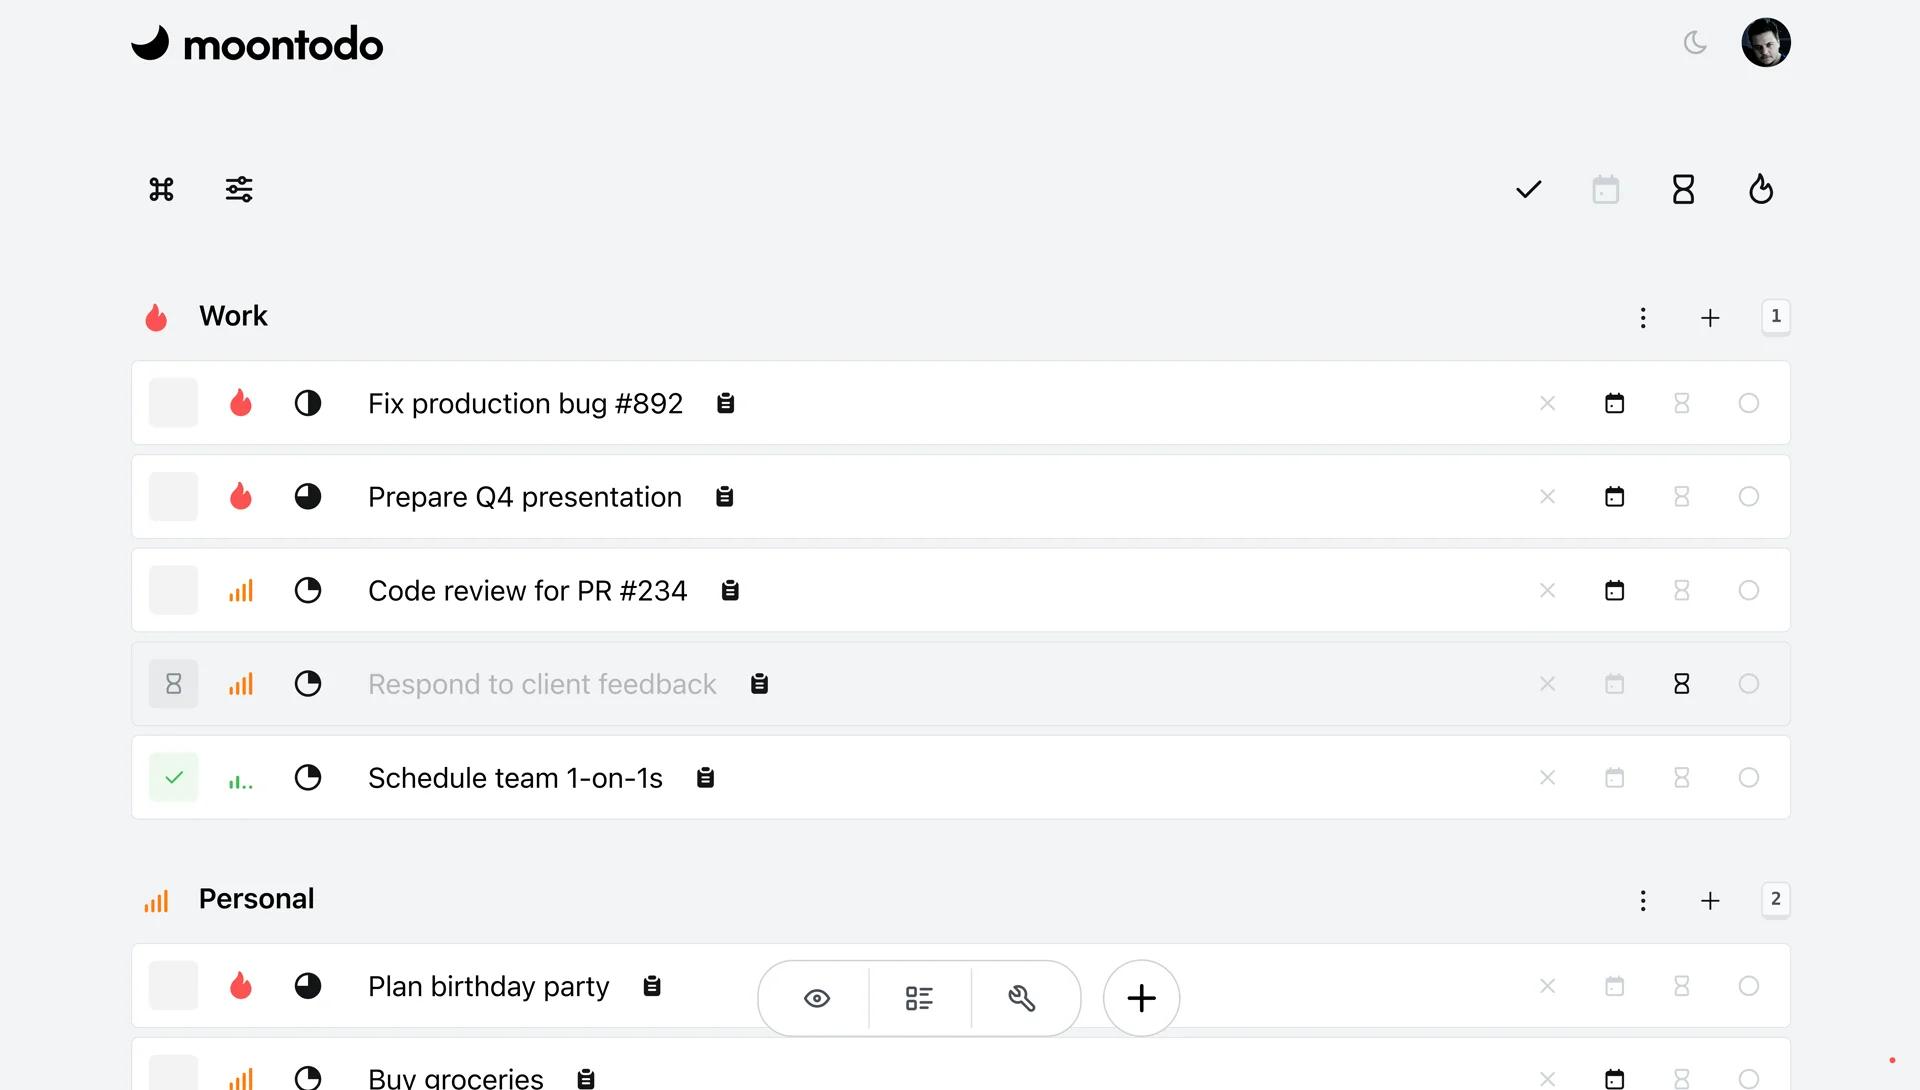Click the wrench tools icon in bottom bar

tap(1022, 998)
